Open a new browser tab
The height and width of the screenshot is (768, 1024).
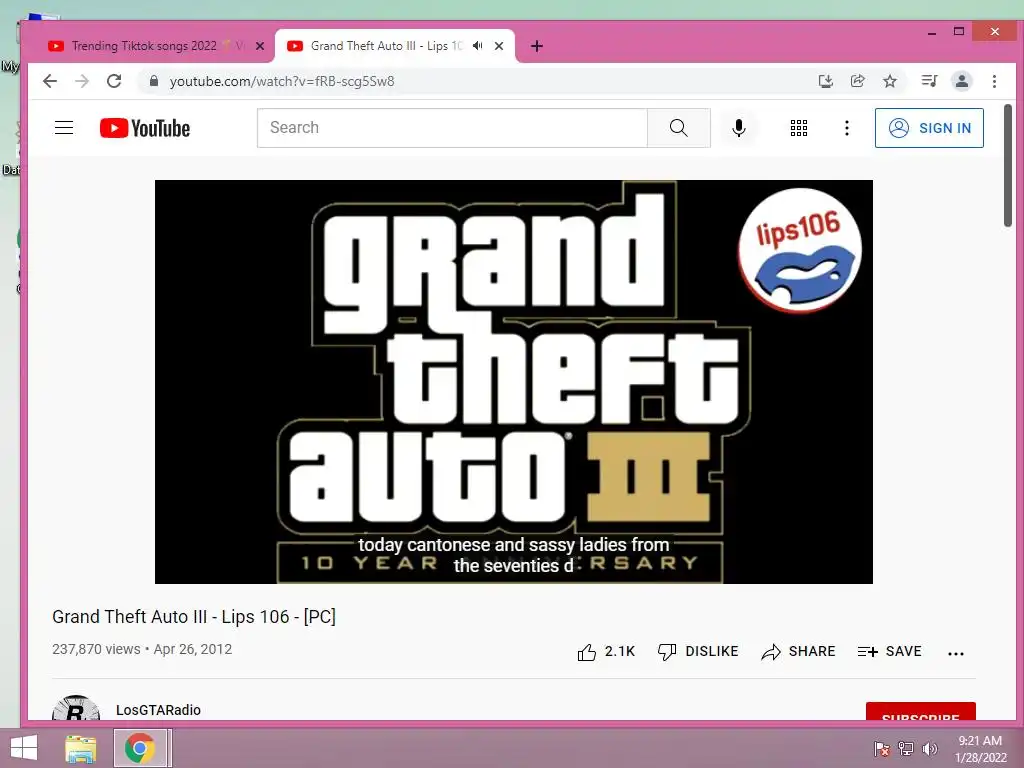coord(537,46)
